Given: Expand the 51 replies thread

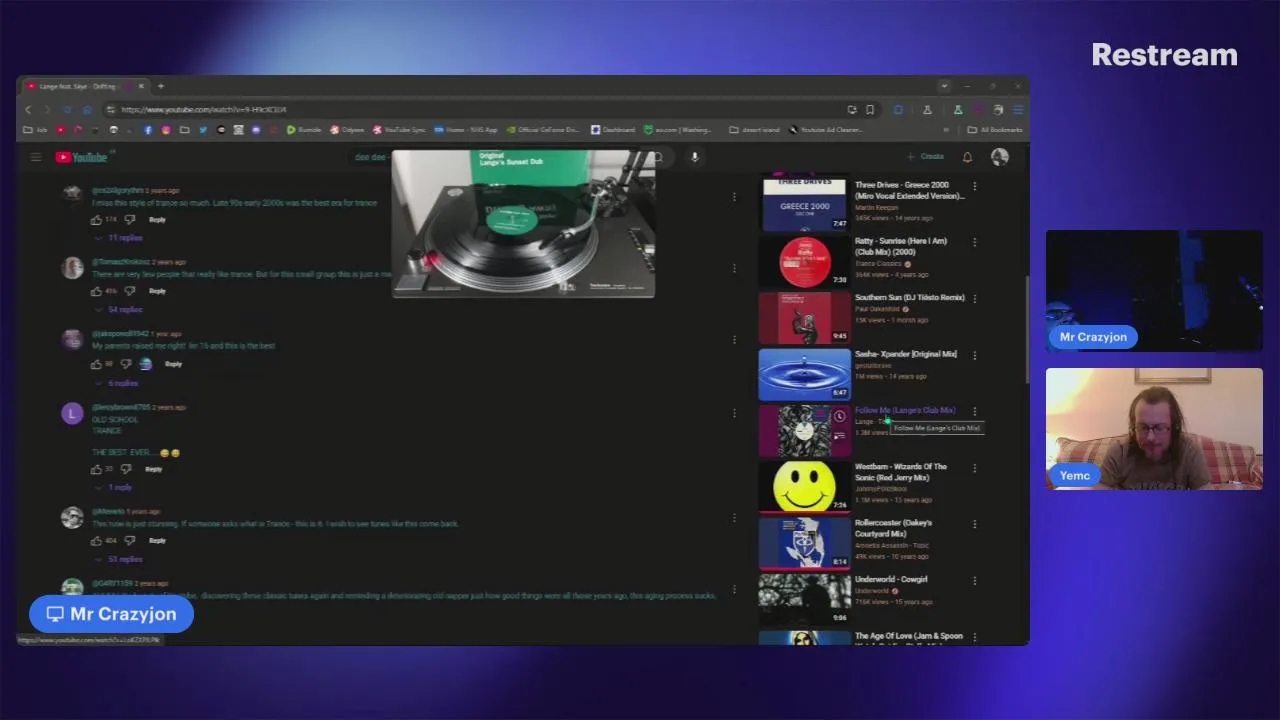Looking at the screenshot, I should click(120, 560).
